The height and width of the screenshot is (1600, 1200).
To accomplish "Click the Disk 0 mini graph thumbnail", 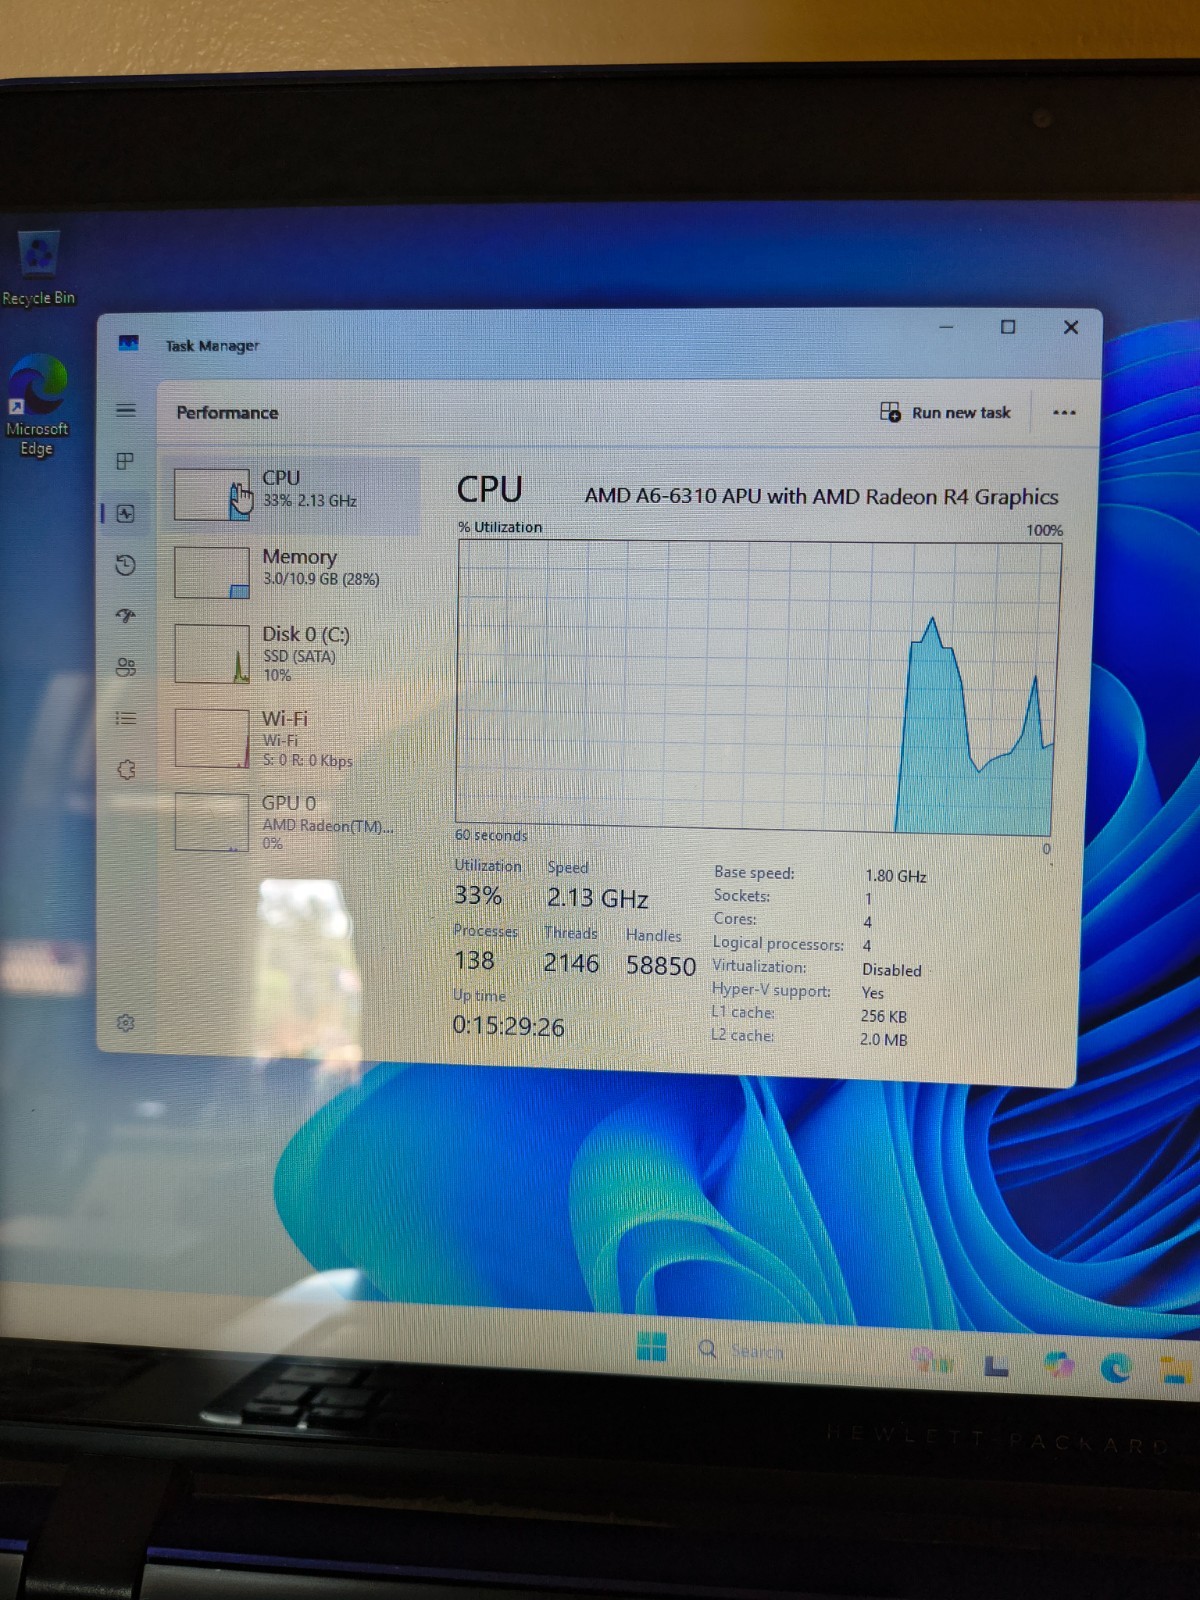I will (212, 653).
